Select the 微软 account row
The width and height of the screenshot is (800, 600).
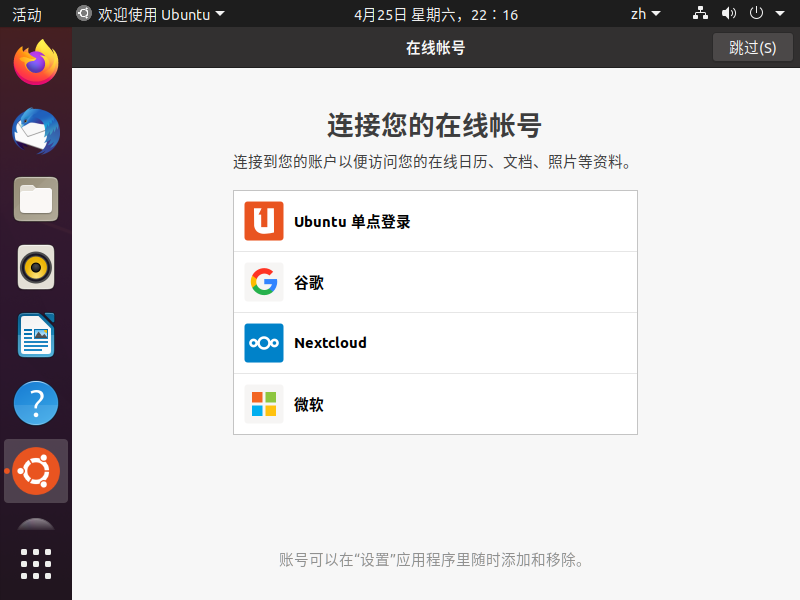[435, 404]
